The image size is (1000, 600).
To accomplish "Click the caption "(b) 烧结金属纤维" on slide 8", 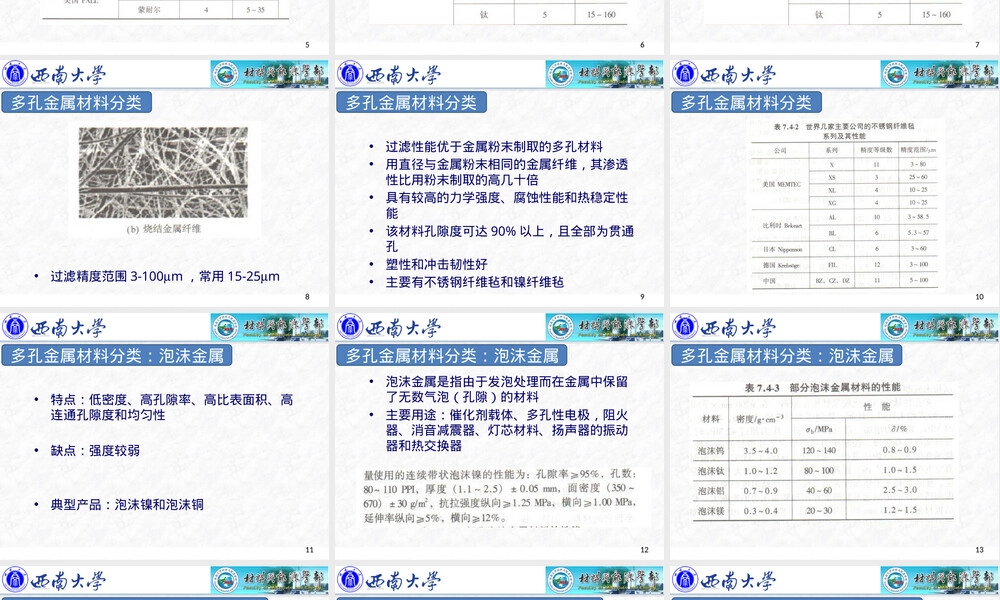I will 163,229.
